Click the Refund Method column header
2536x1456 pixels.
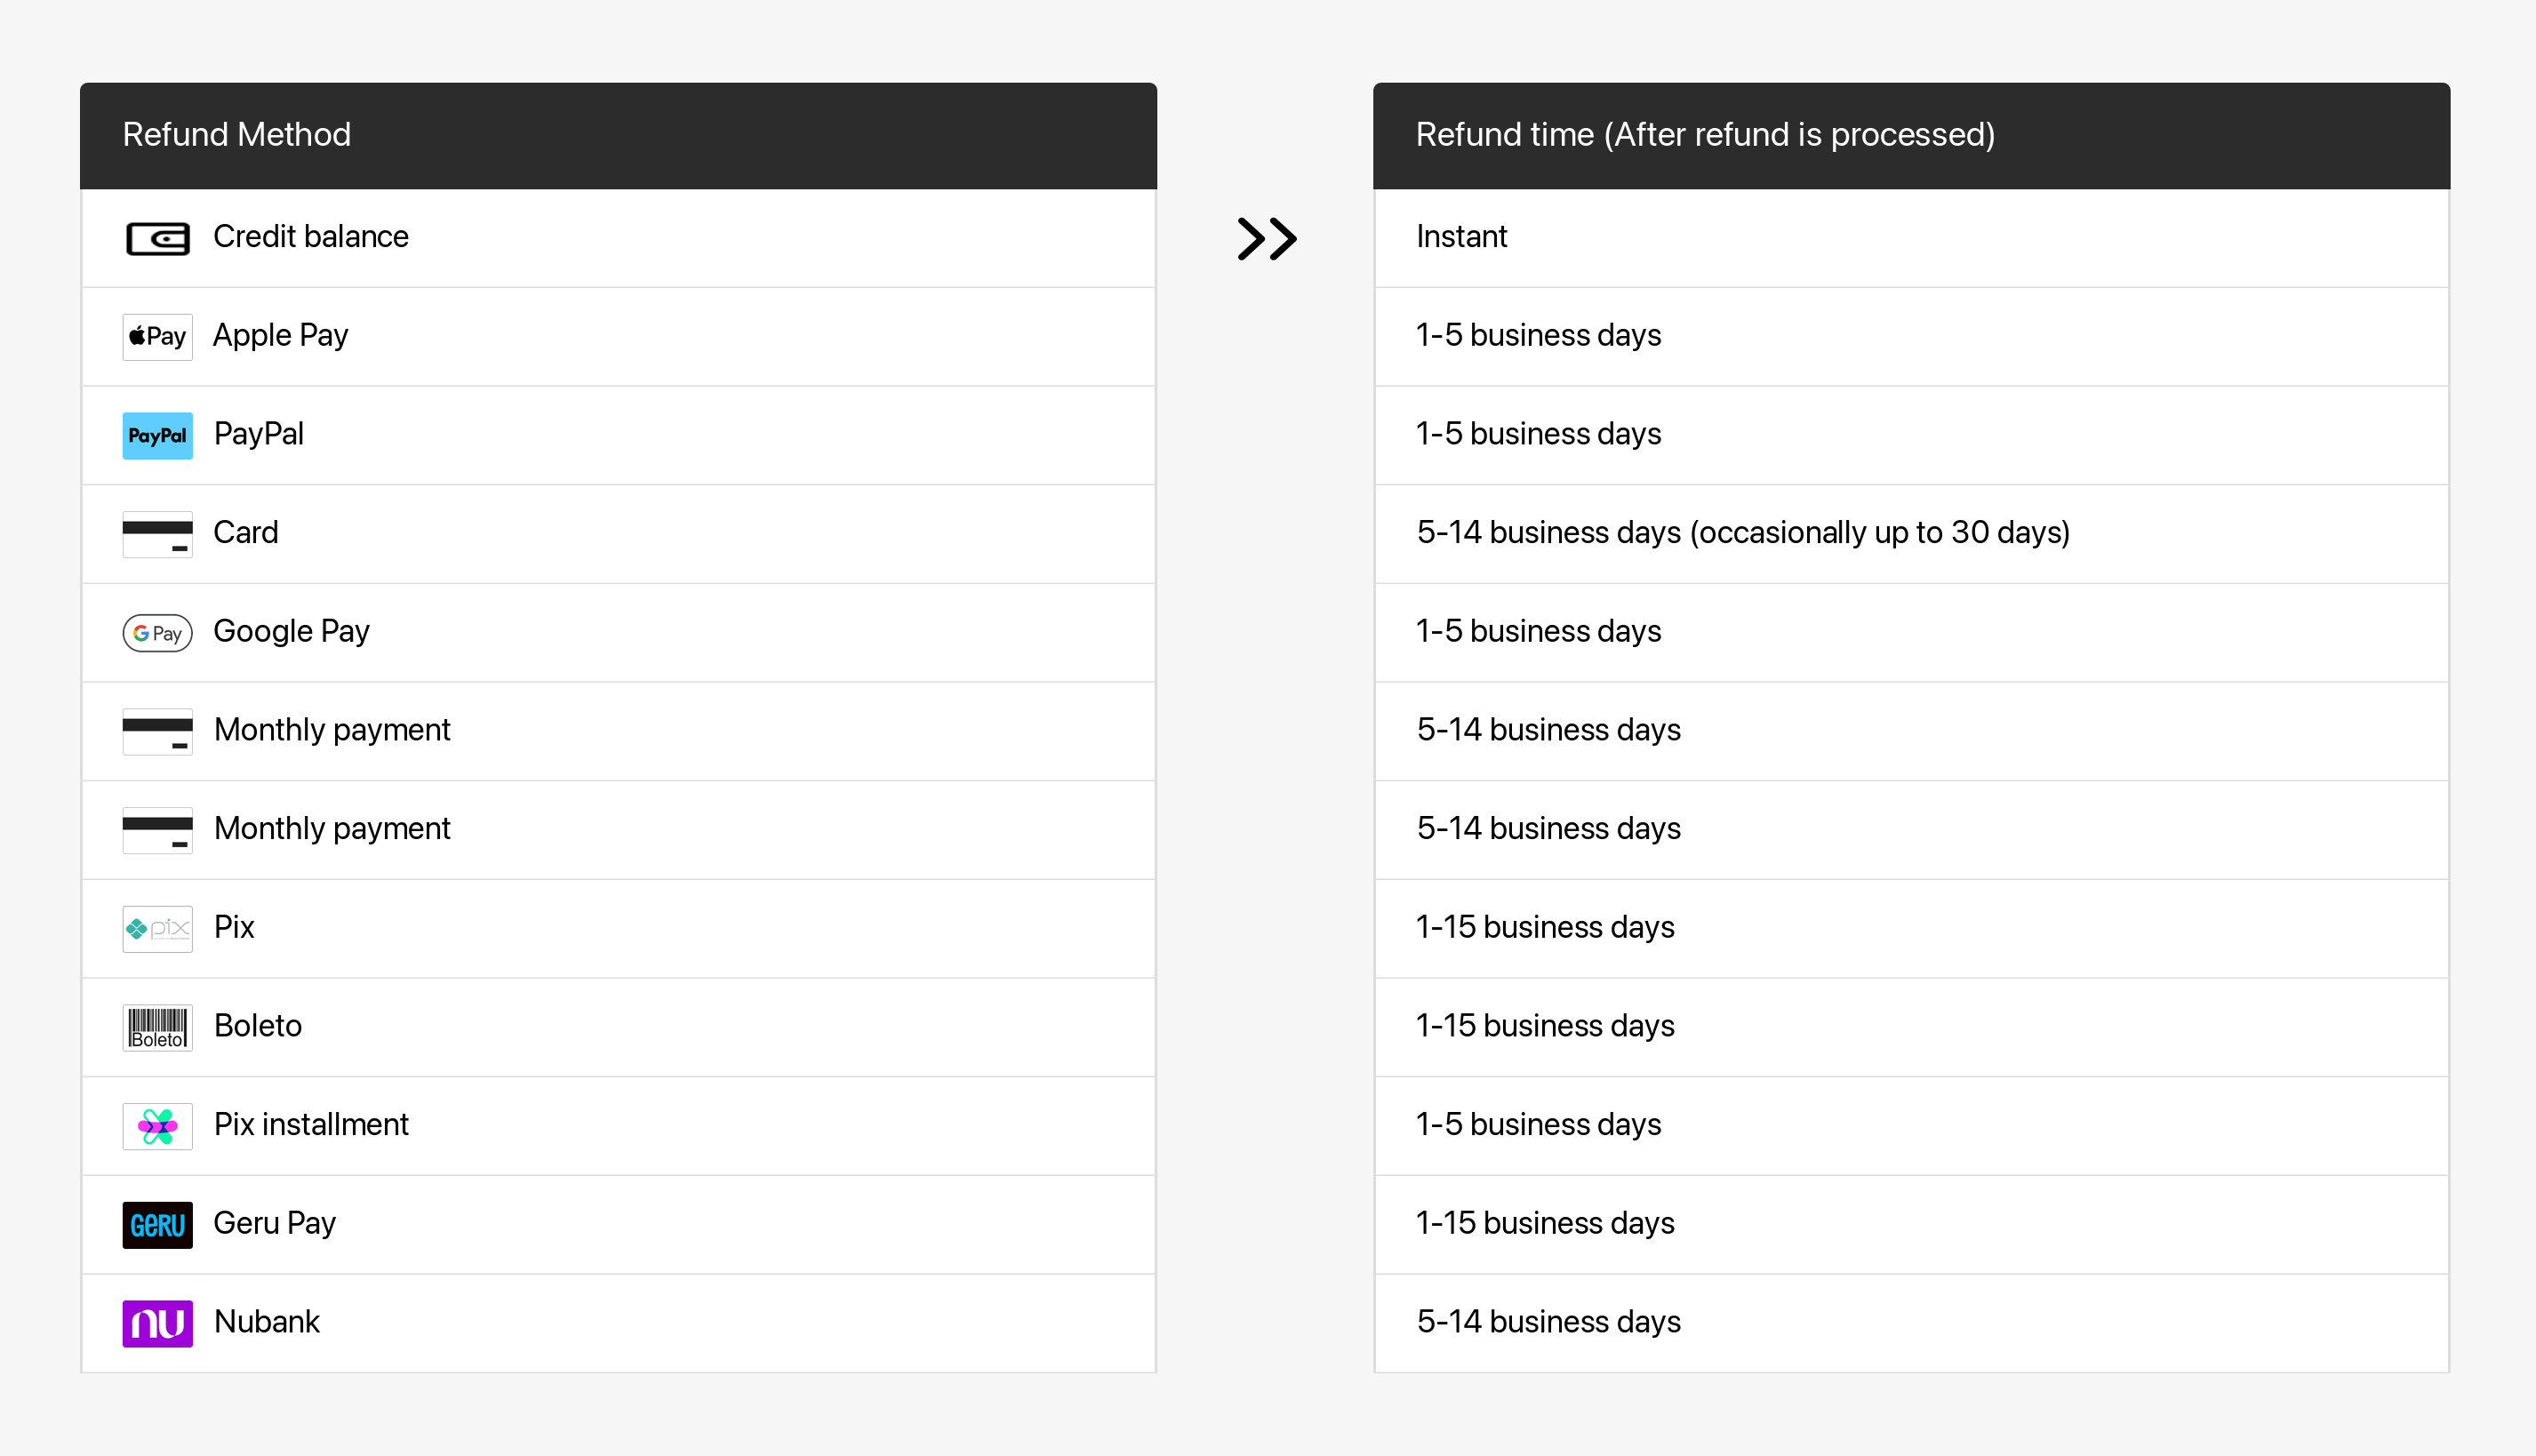point(236,134)
